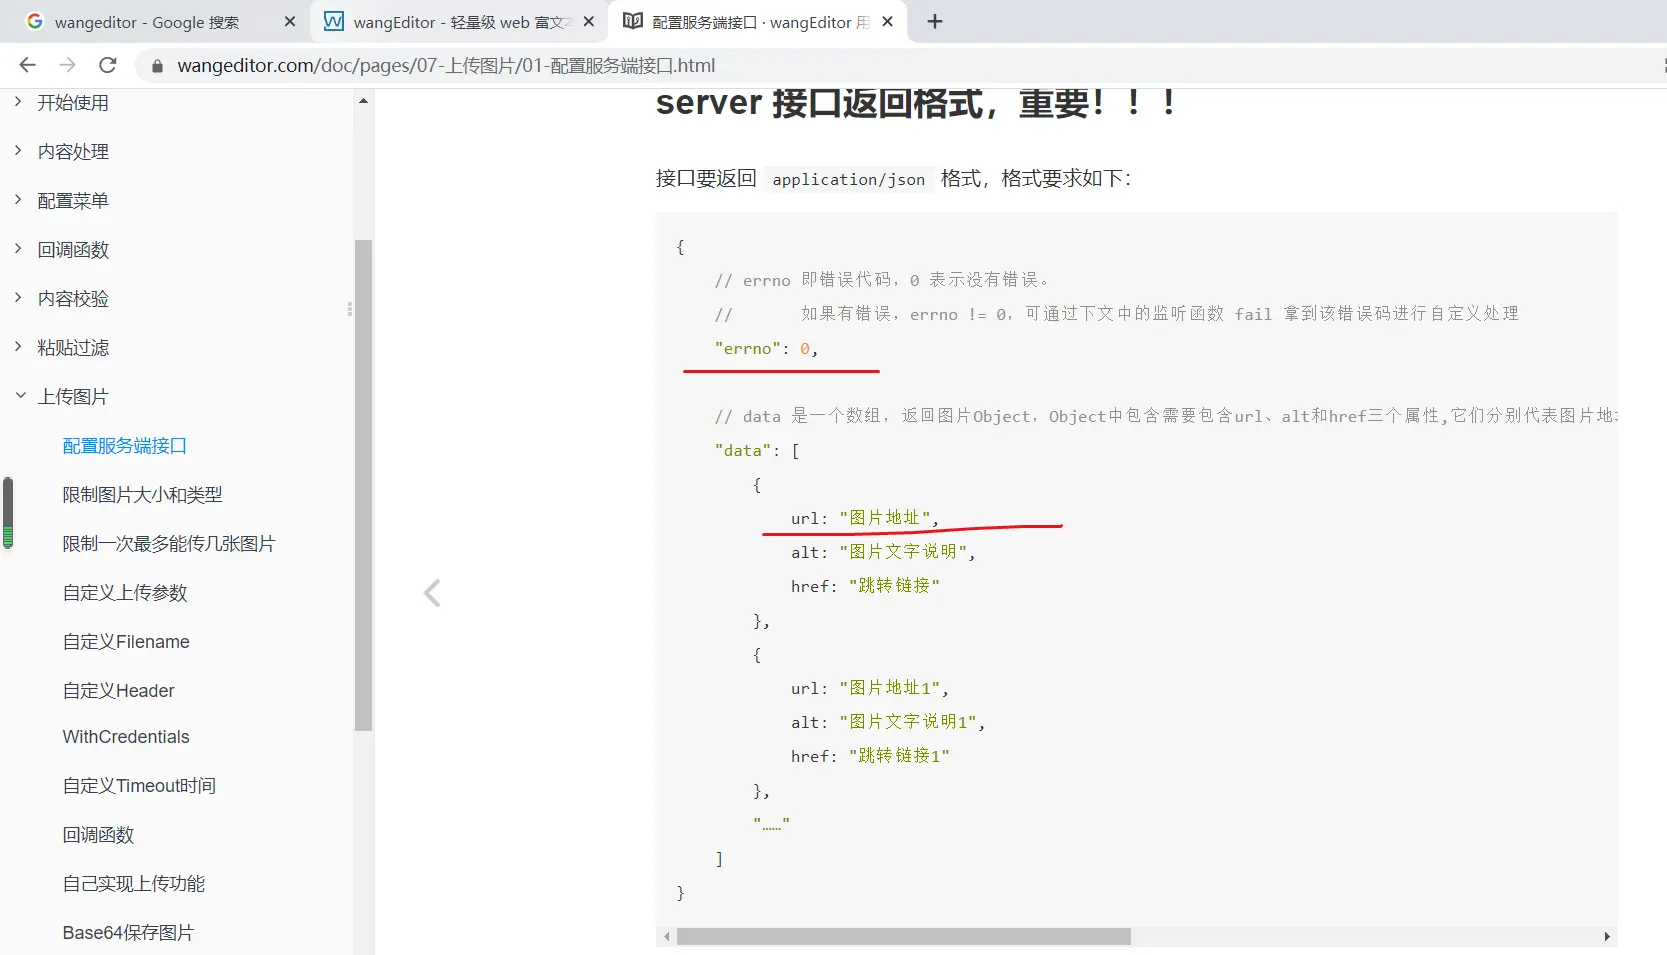Expand the 开始使用 sidebar section
Screen dimensions: 1667x955
tap(73, 103)
